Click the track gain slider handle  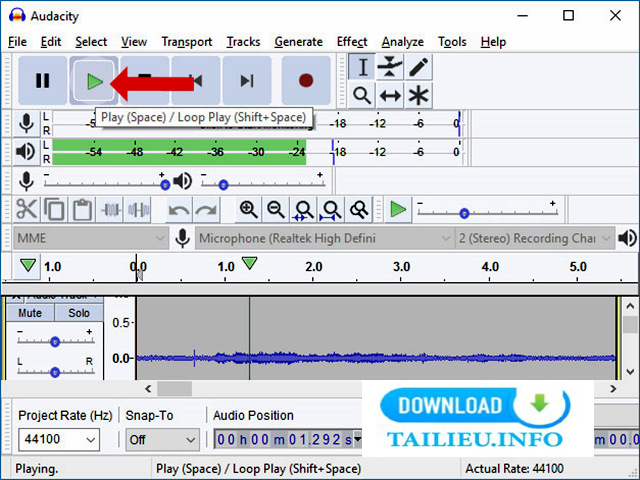pos(55,342)
